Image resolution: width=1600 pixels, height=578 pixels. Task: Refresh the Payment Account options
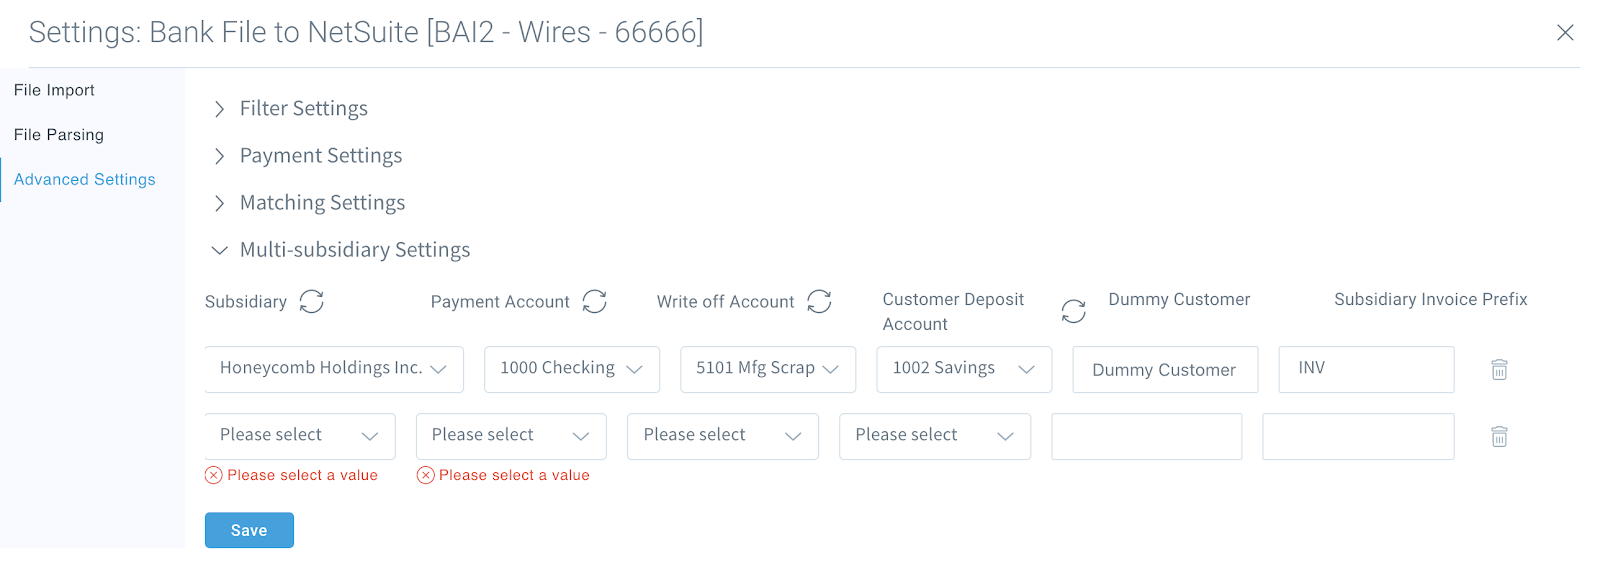pyautogui.click(x=595, y=301)
